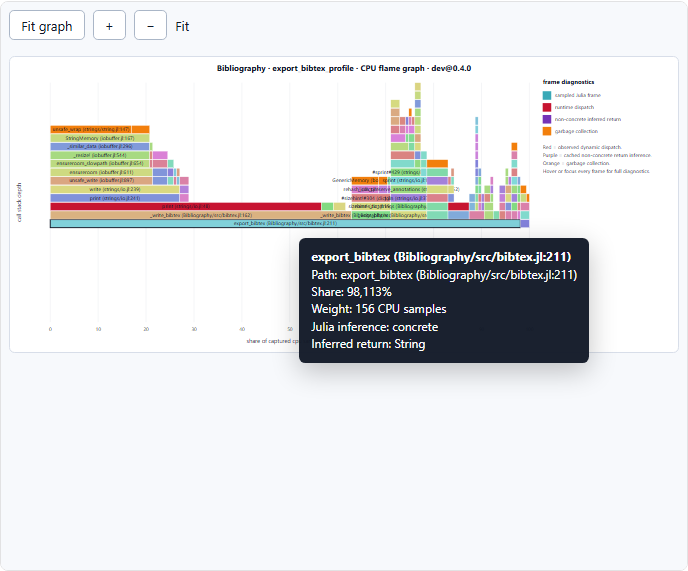The width and height of the screenshot is (688, 571).
Task: Zoom in with the plus button
Action: point(109,25)
